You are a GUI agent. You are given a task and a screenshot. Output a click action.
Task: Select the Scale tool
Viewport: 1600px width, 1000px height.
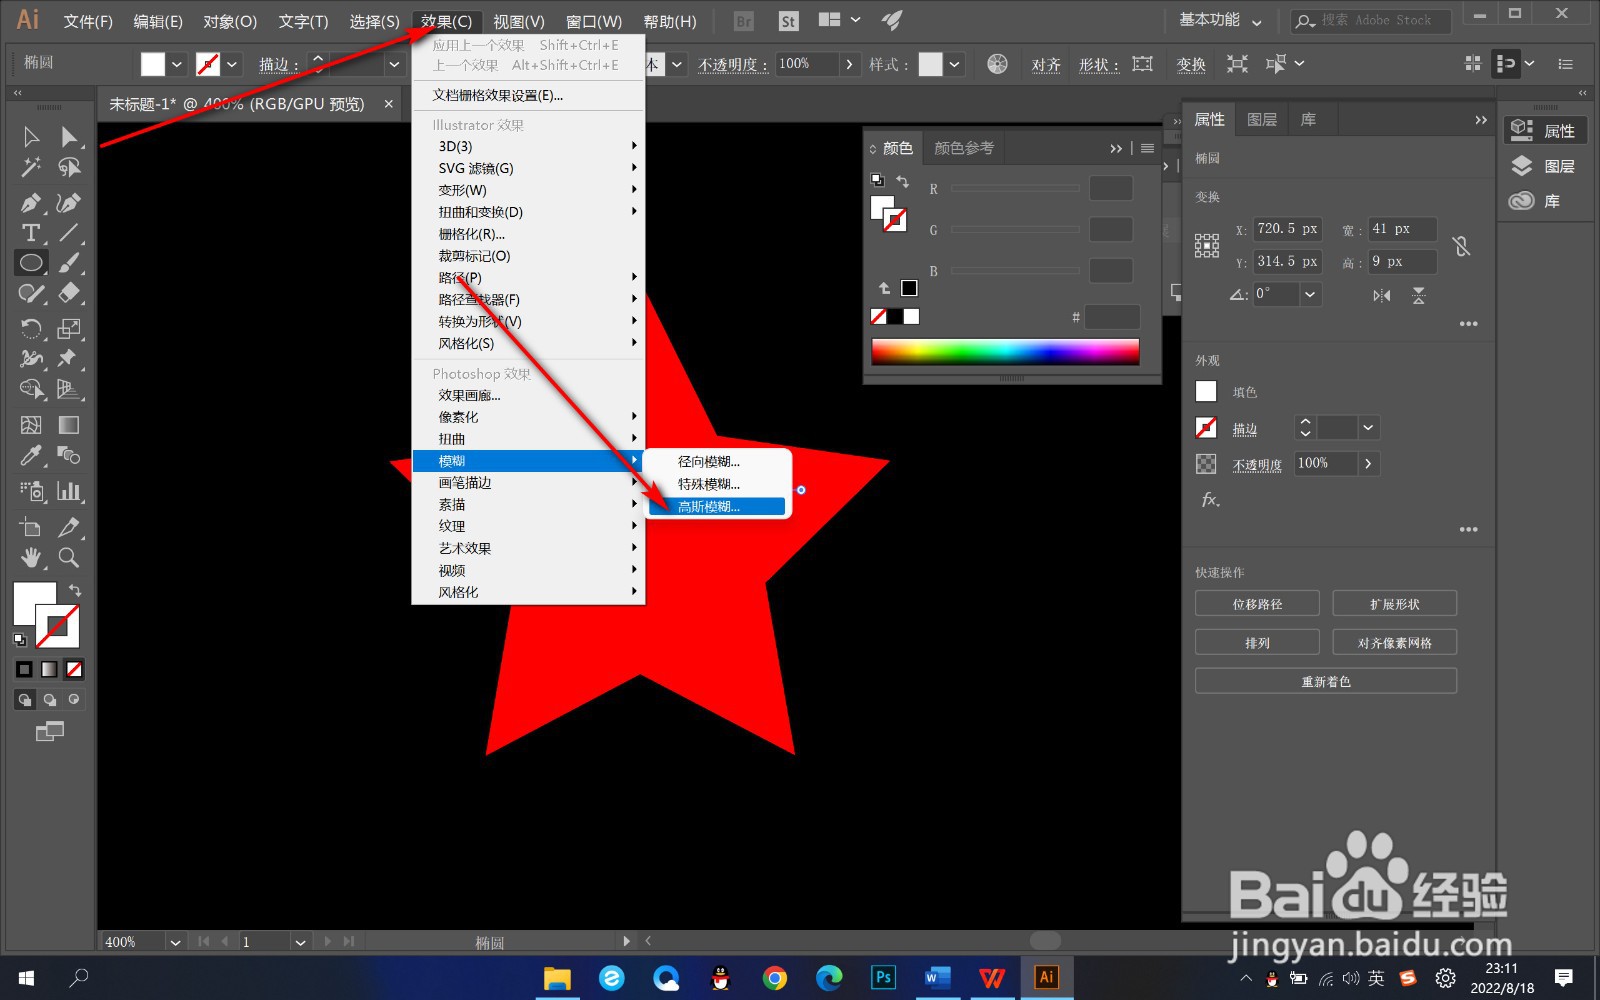tap(69, 329)
